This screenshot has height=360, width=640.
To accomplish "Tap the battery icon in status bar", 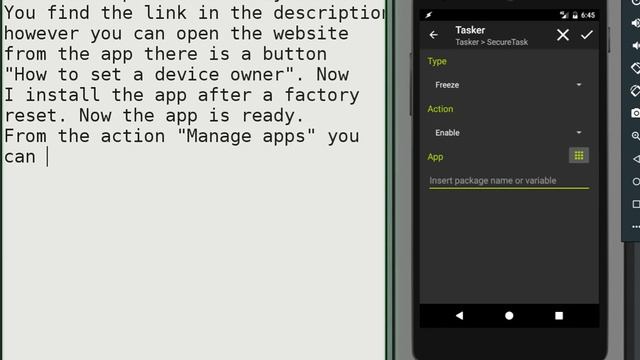I will 575,15.
